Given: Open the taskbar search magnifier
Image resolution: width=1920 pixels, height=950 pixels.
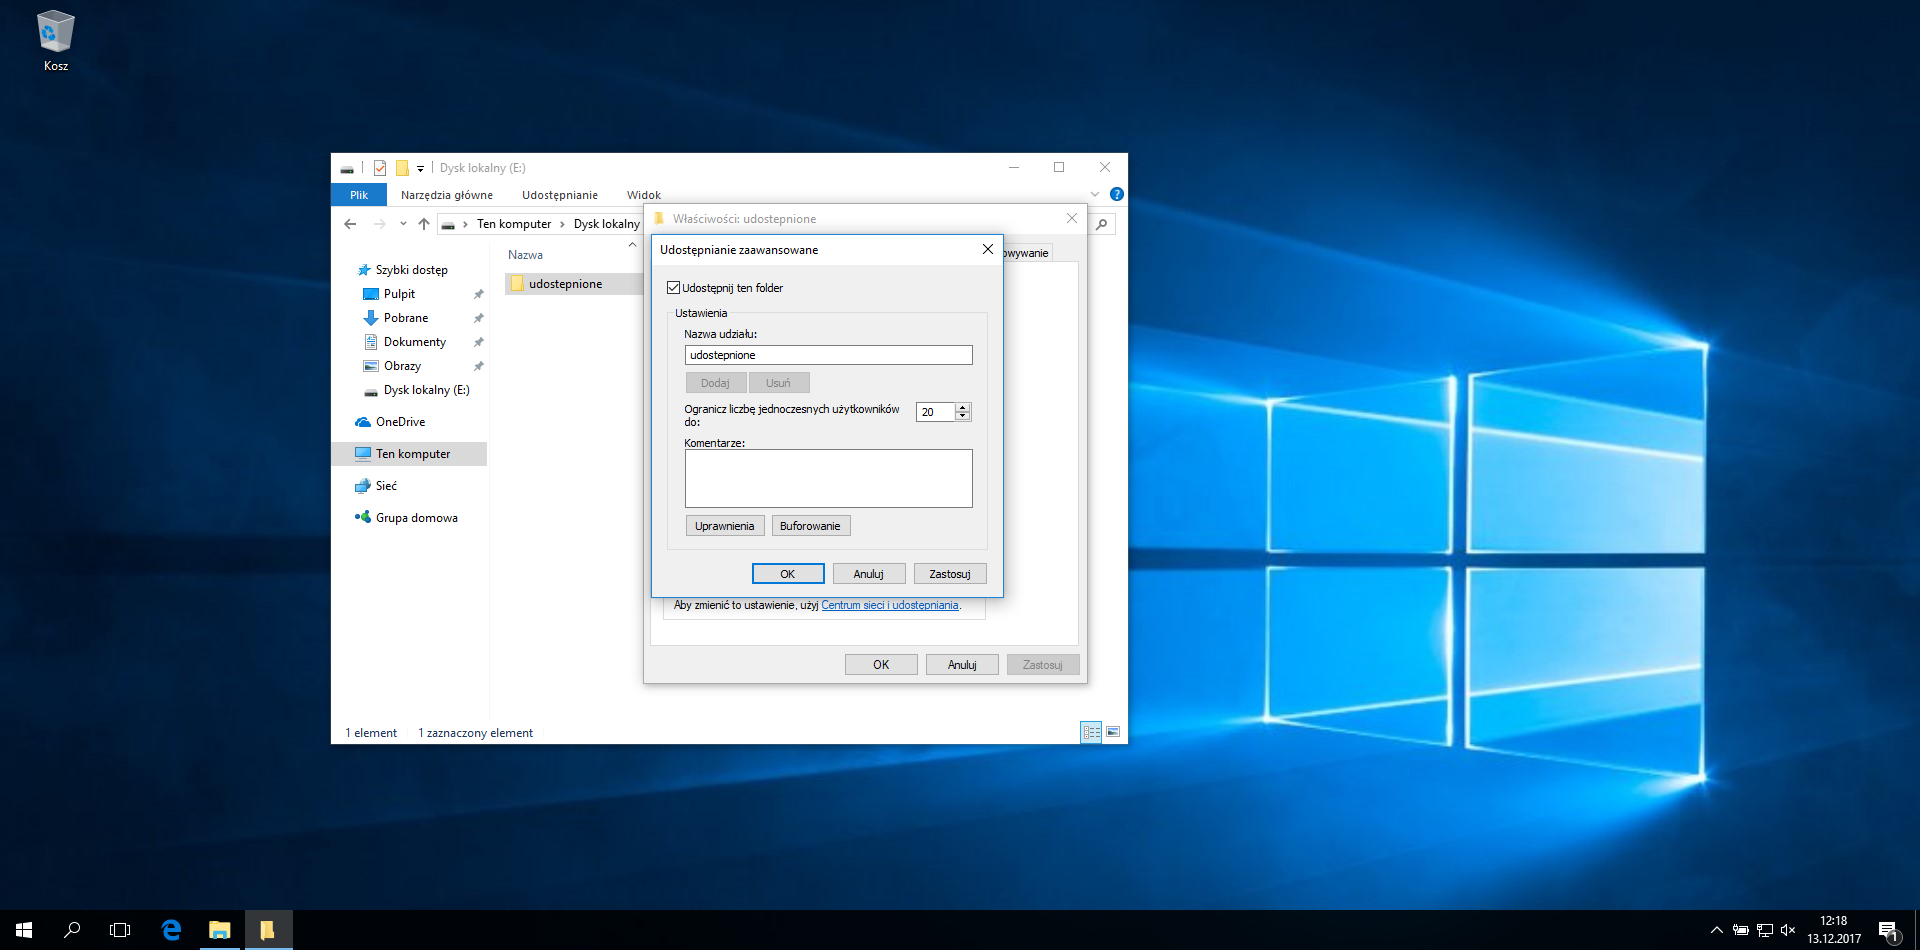Looking at the screenshot, I should [72, 930].
